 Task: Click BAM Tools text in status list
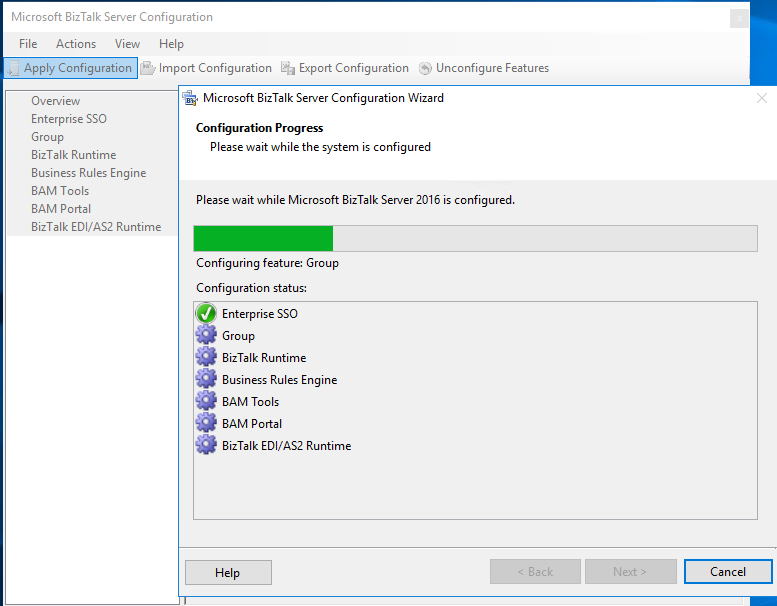coord(251,402)
